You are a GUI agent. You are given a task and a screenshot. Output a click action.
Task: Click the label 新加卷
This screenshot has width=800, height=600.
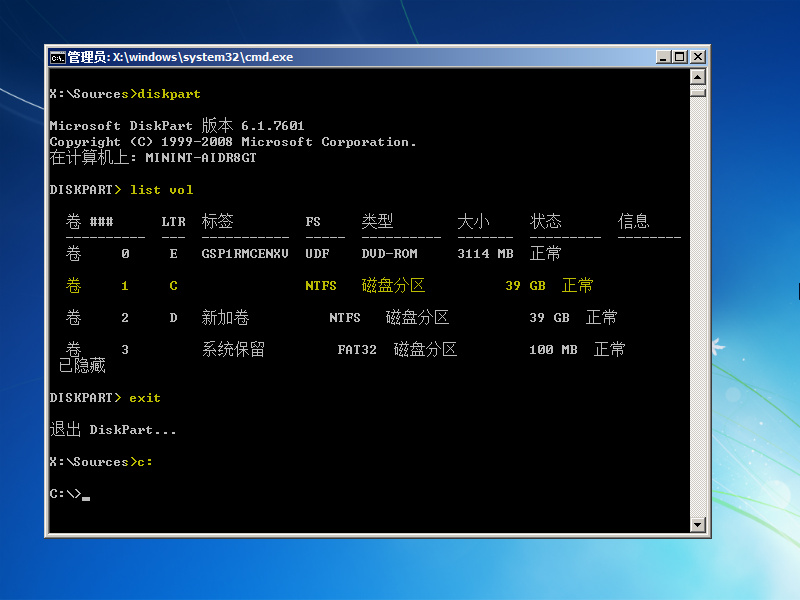225,317
